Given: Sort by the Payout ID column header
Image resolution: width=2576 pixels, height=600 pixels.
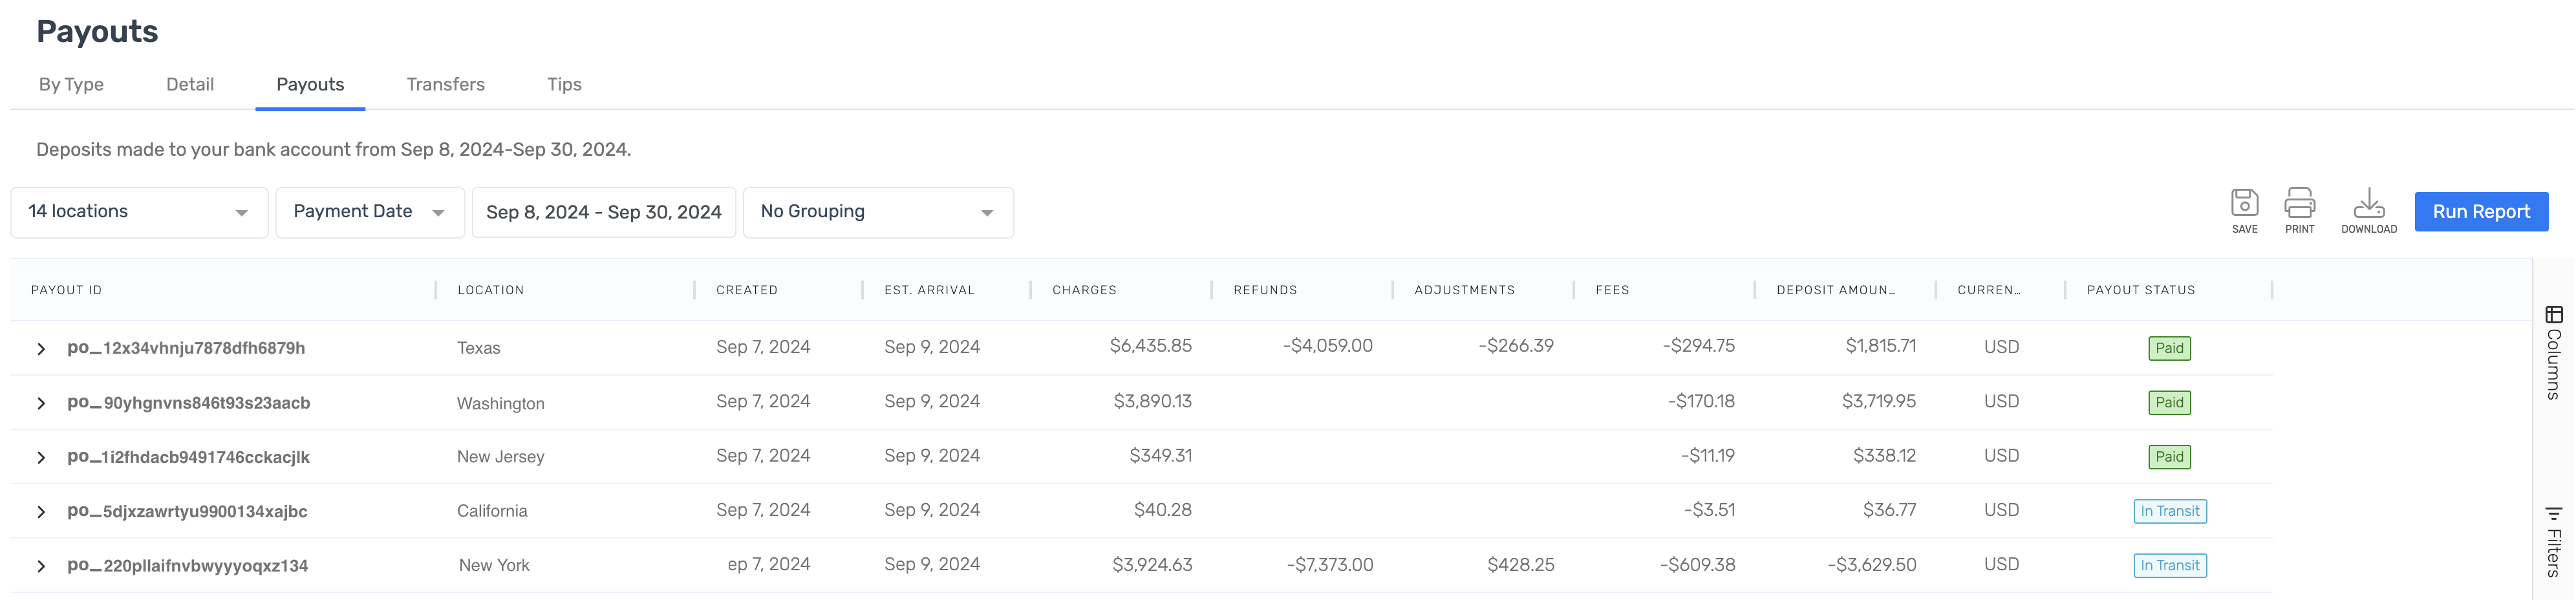Looking at the screenshot, I should click(66, 290).
